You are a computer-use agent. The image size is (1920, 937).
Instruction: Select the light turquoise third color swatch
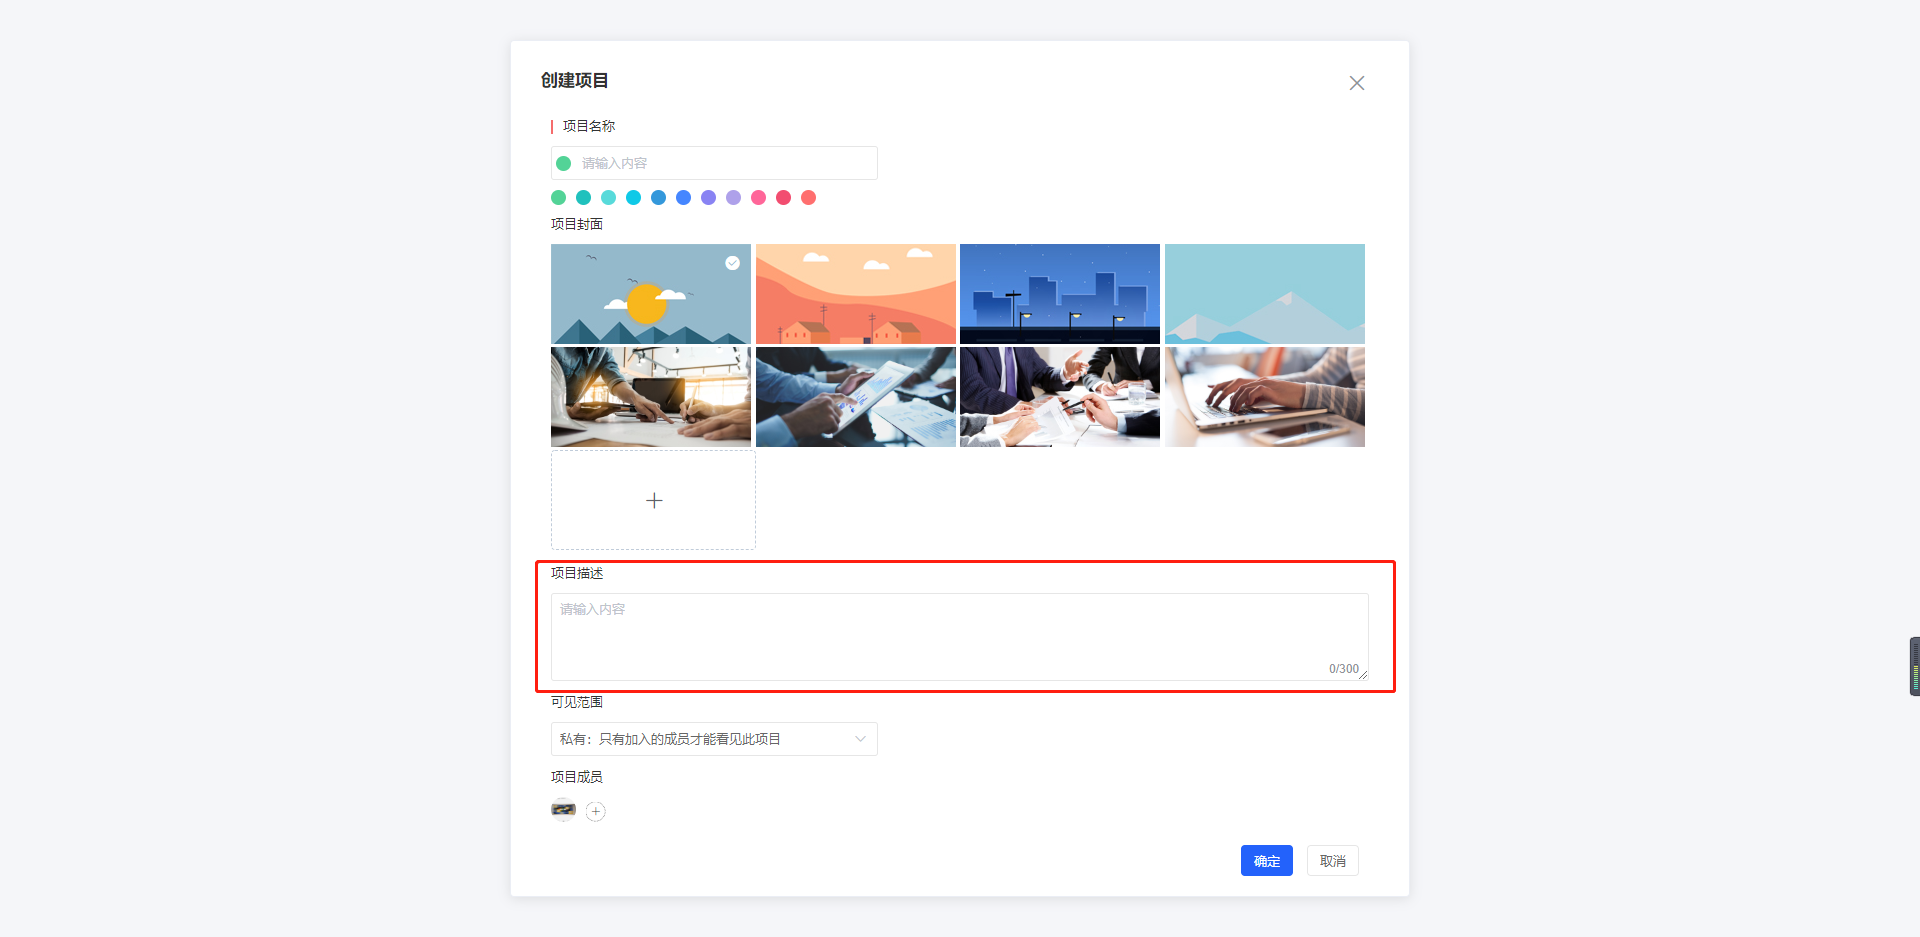pyautogui.click(x=609, y=198)
